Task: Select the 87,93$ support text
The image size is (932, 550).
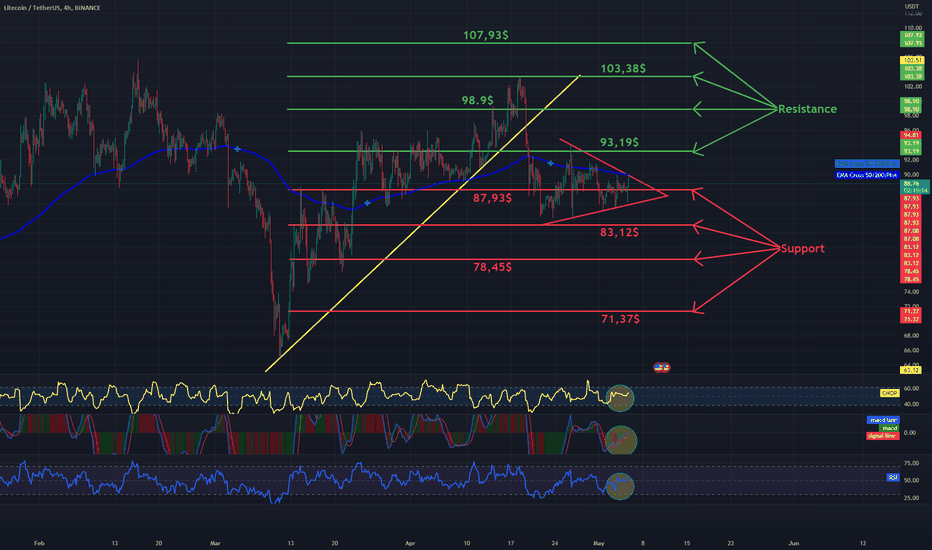Action: [492, 198]
